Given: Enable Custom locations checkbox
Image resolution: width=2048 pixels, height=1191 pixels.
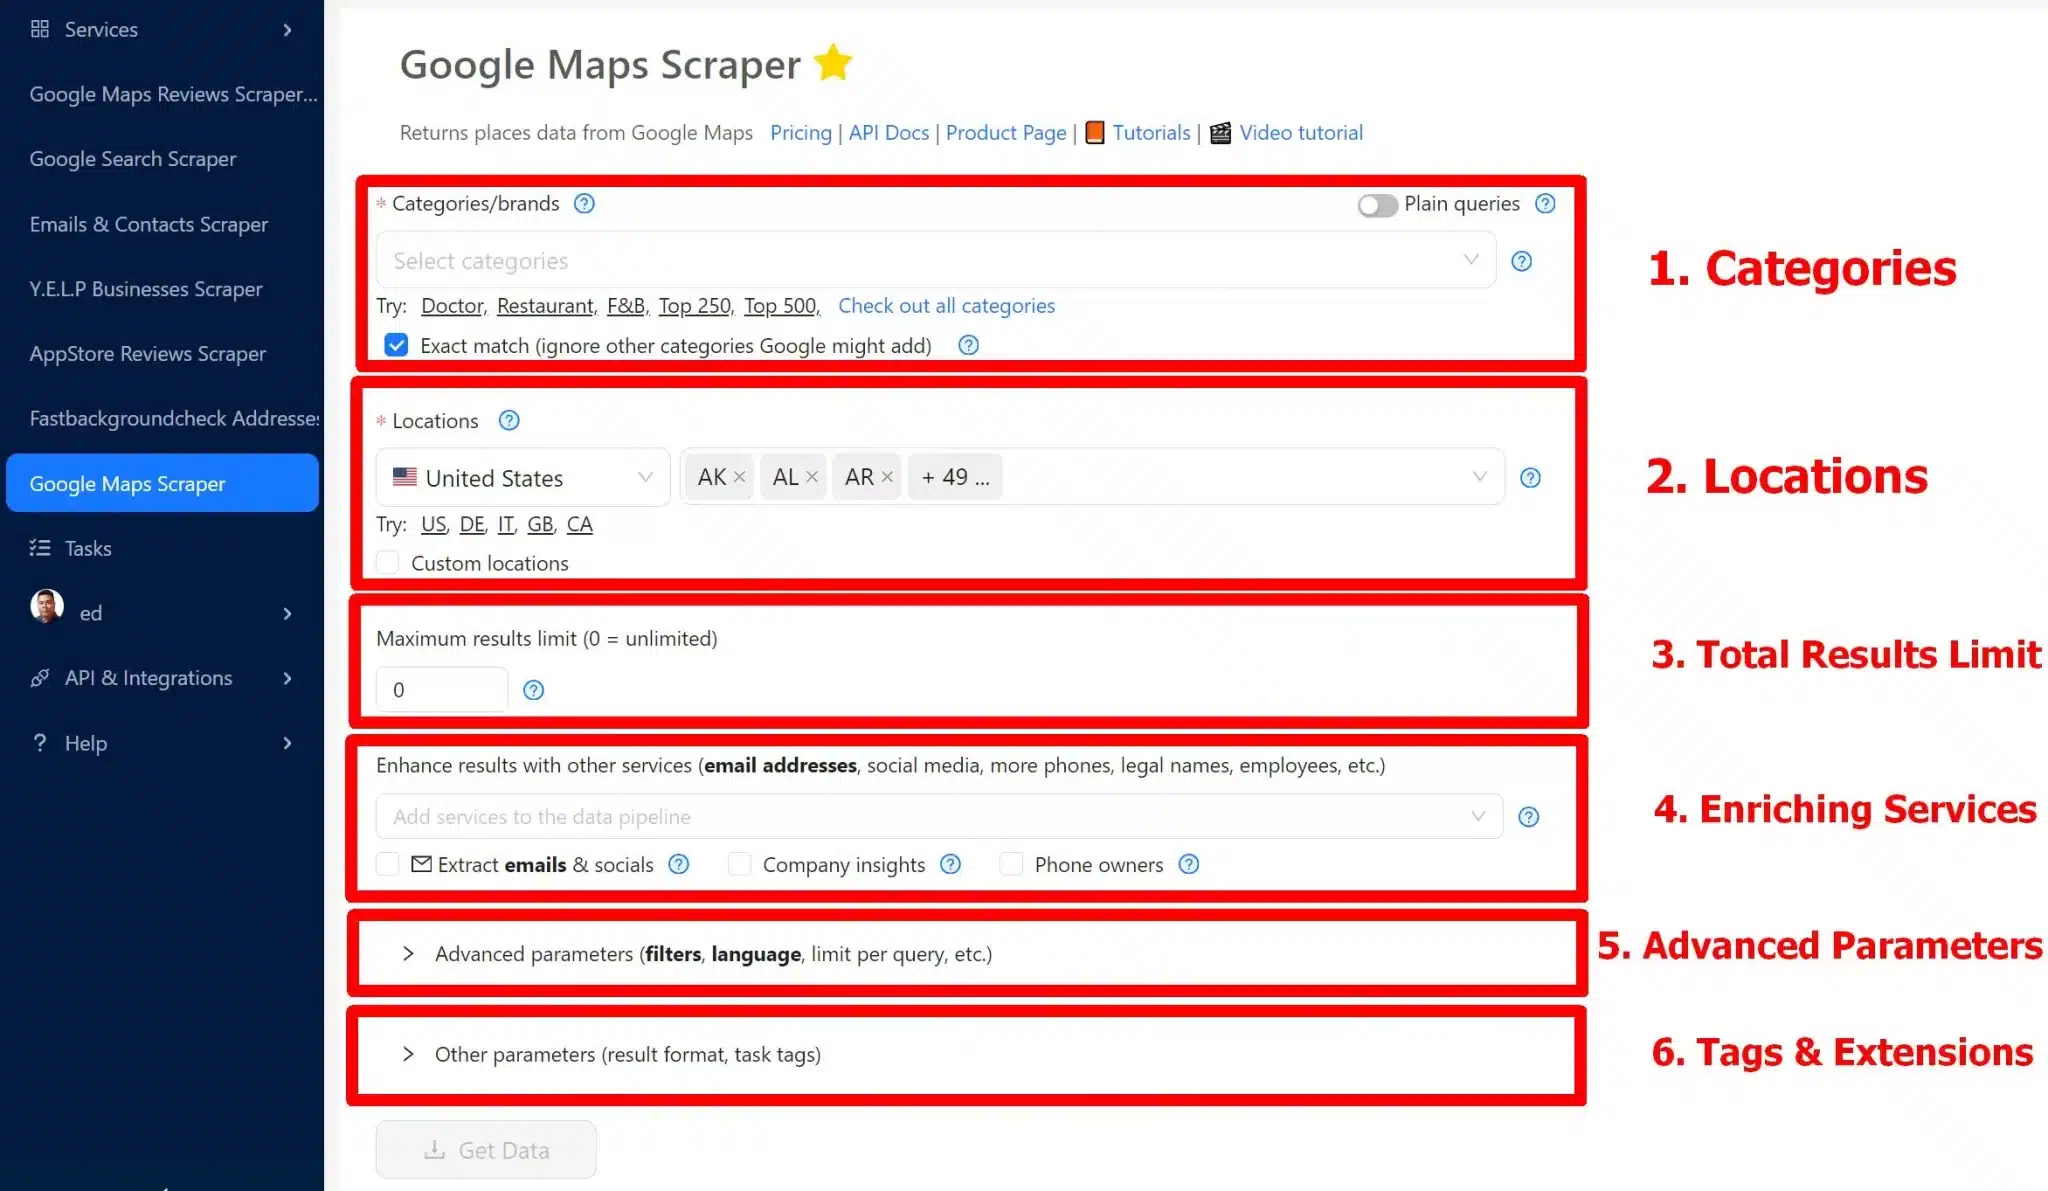Looking at the screenshot, I should pos(388,563).
